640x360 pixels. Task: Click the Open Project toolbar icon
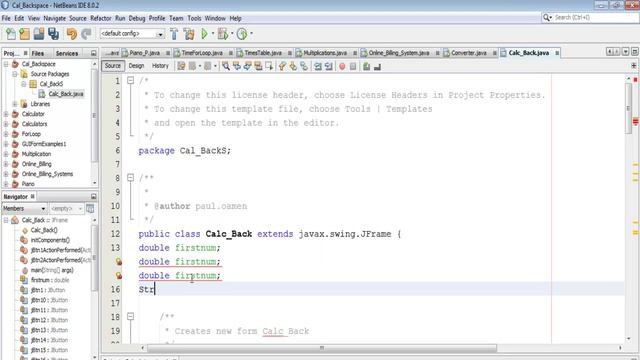pos(39,34)
